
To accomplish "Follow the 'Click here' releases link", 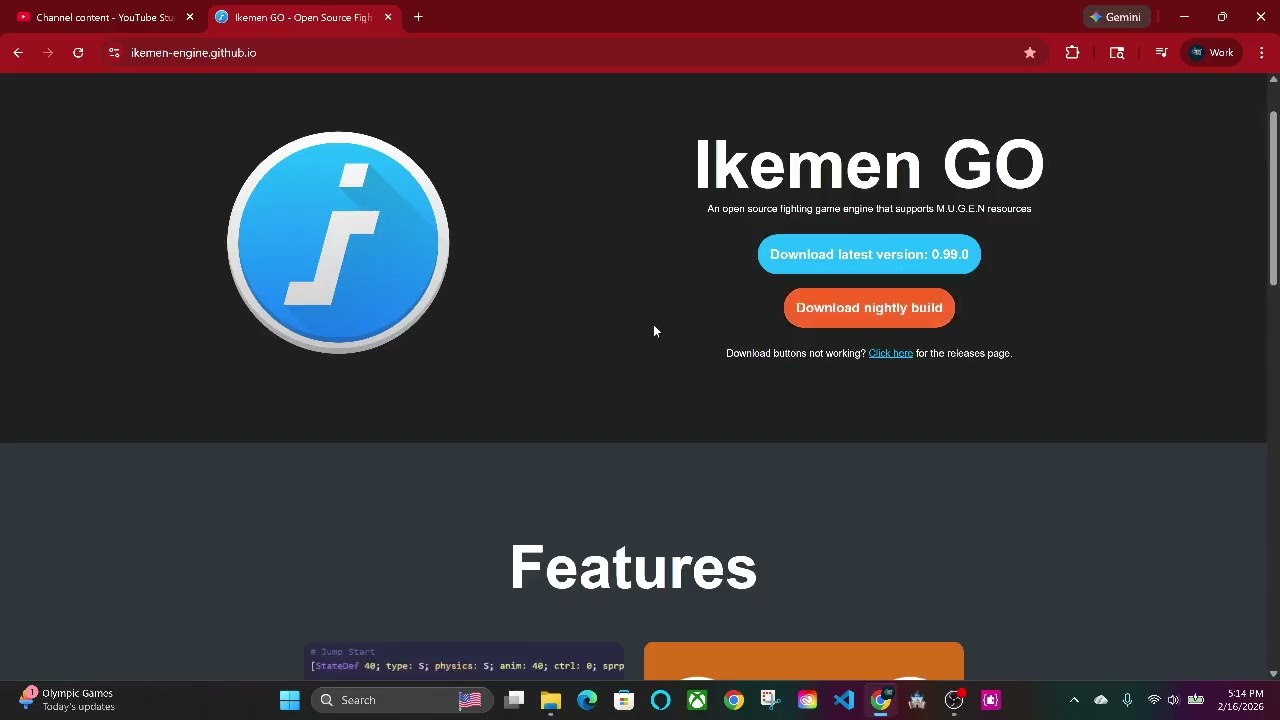I will (x=890, y=353).
